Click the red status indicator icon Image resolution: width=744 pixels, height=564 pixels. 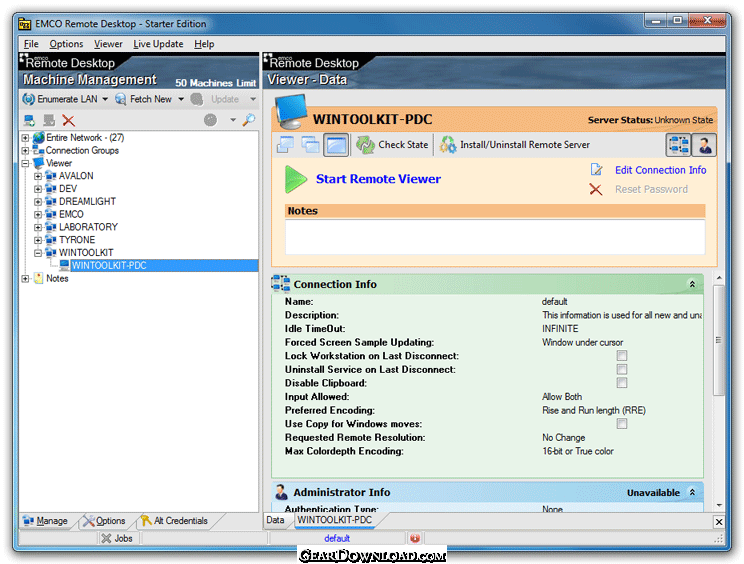tap(415, 538)
